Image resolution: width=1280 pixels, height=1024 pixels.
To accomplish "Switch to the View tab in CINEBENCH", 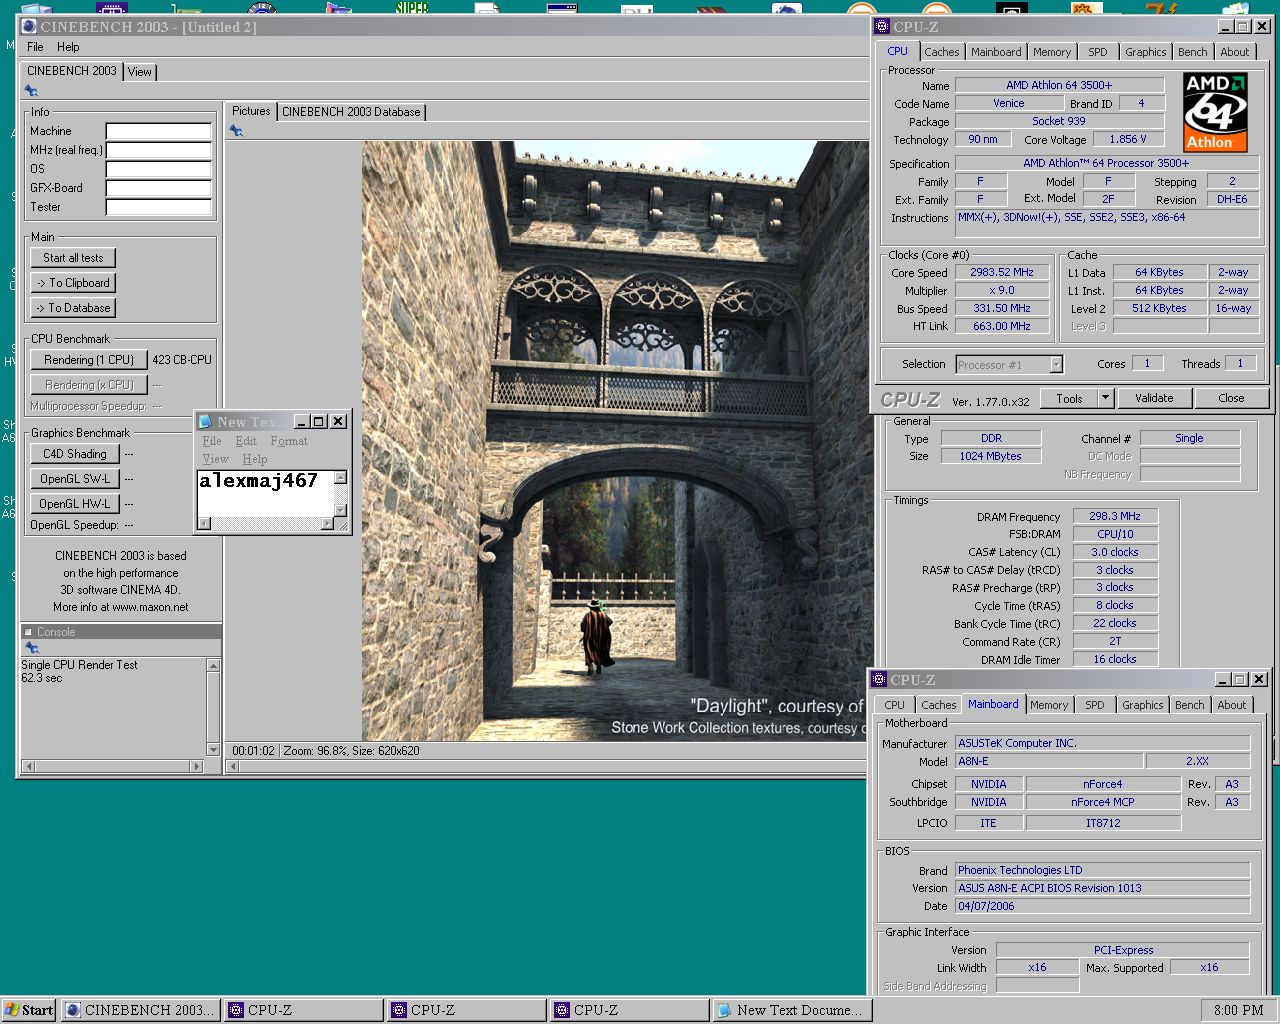I will click(140, 72).
